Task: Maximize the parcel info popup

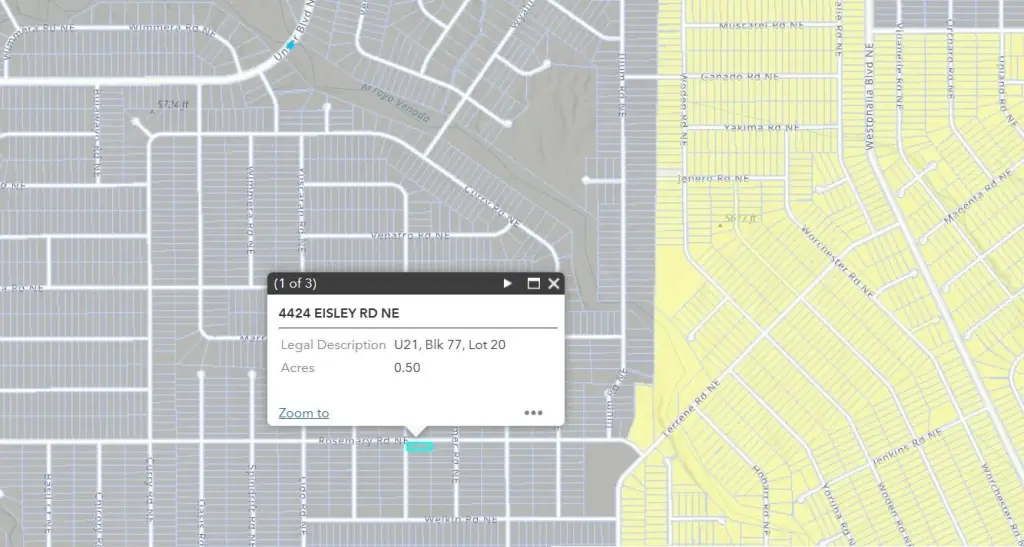Action: click(533, 284)
